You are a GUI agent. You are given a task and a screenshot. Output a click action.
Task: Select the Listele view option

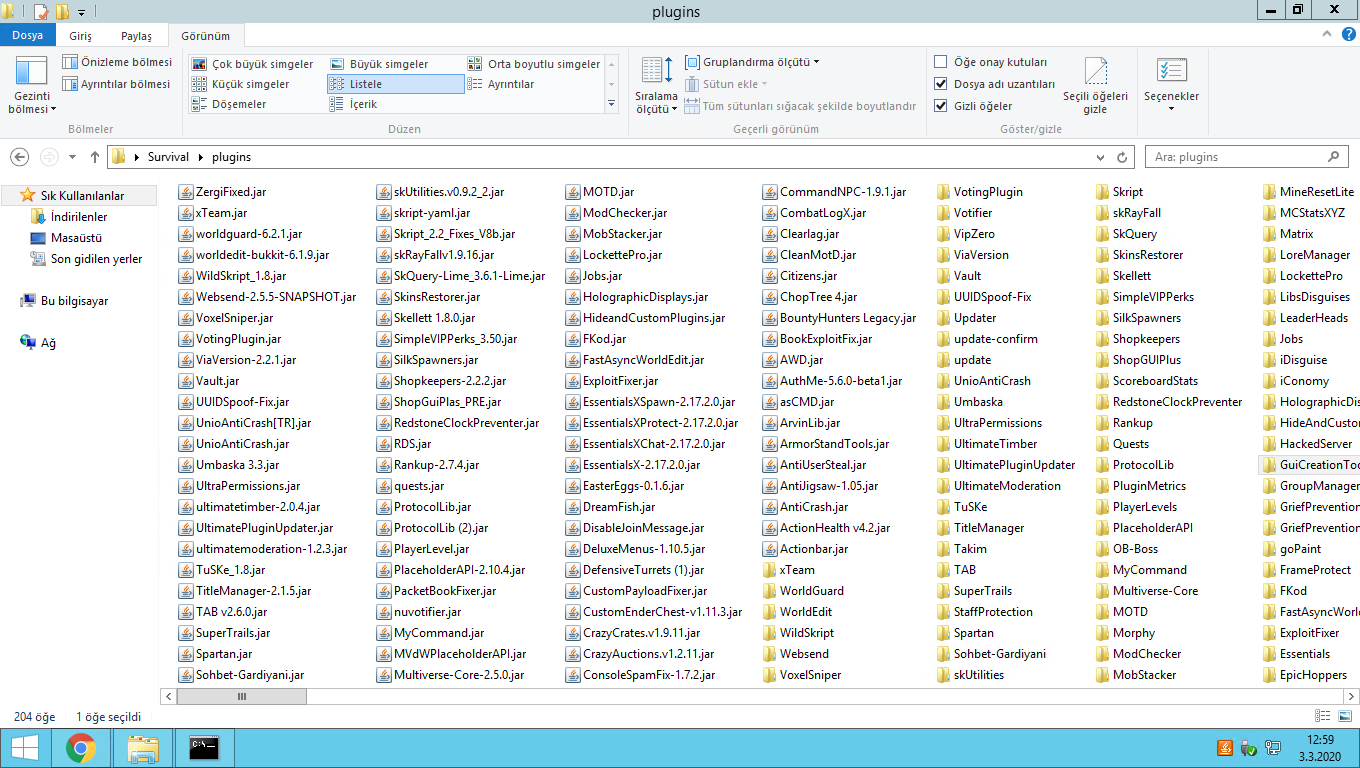pyautogui.click(x=396, y=84)
